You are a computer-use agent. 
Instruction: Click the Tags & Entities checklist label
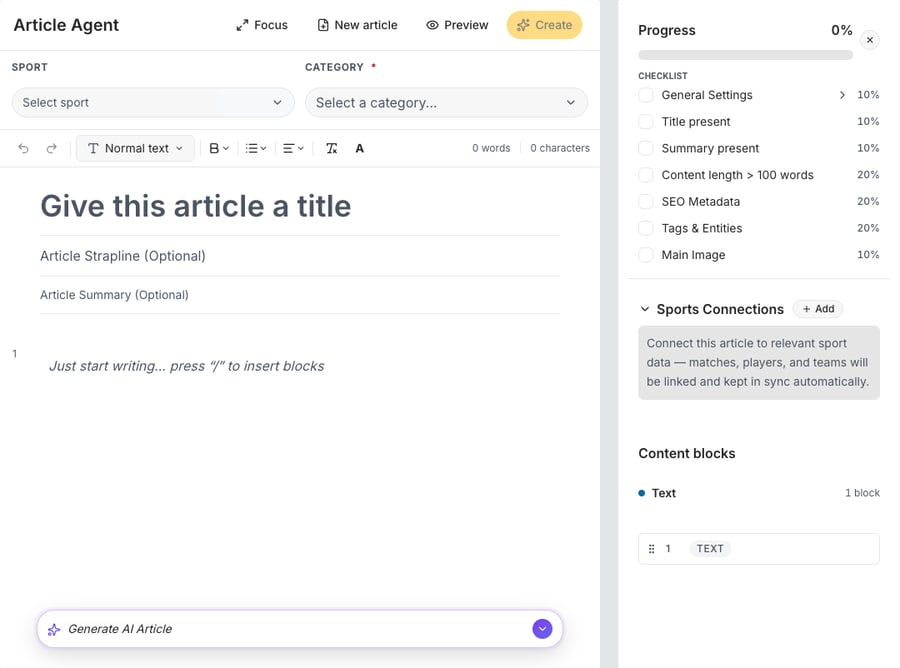[702, 228]
